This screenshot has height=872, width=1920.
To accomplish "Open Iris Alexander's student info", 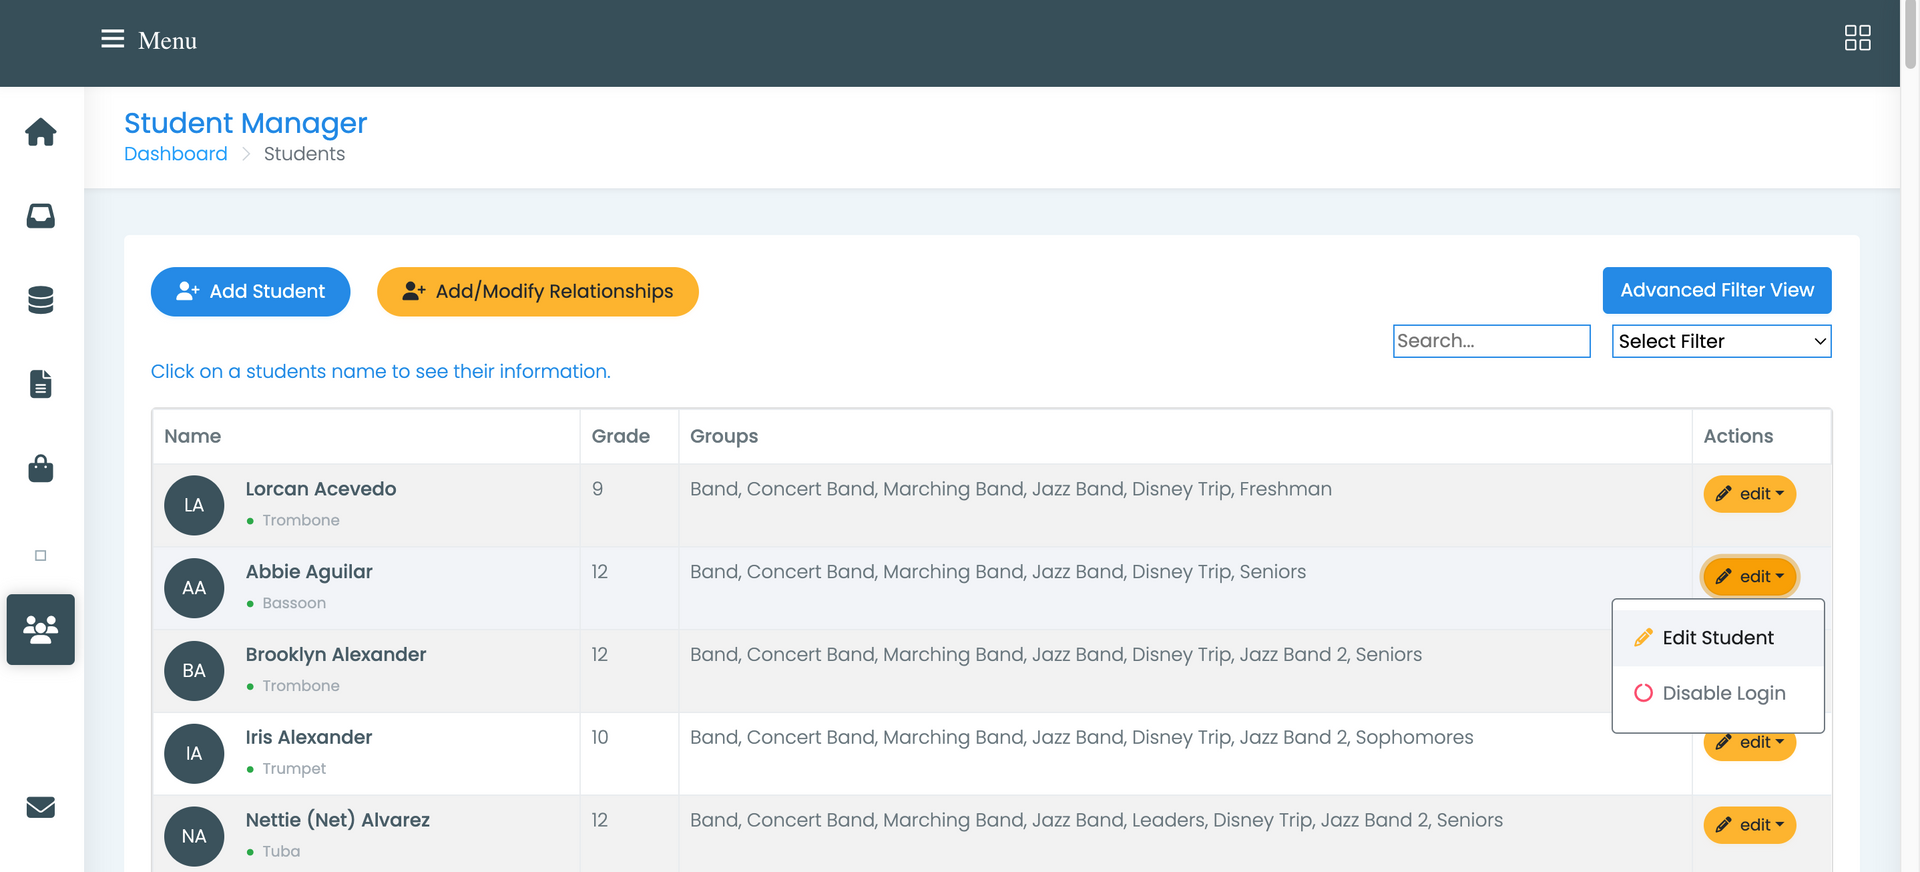I will pos(309,738).
